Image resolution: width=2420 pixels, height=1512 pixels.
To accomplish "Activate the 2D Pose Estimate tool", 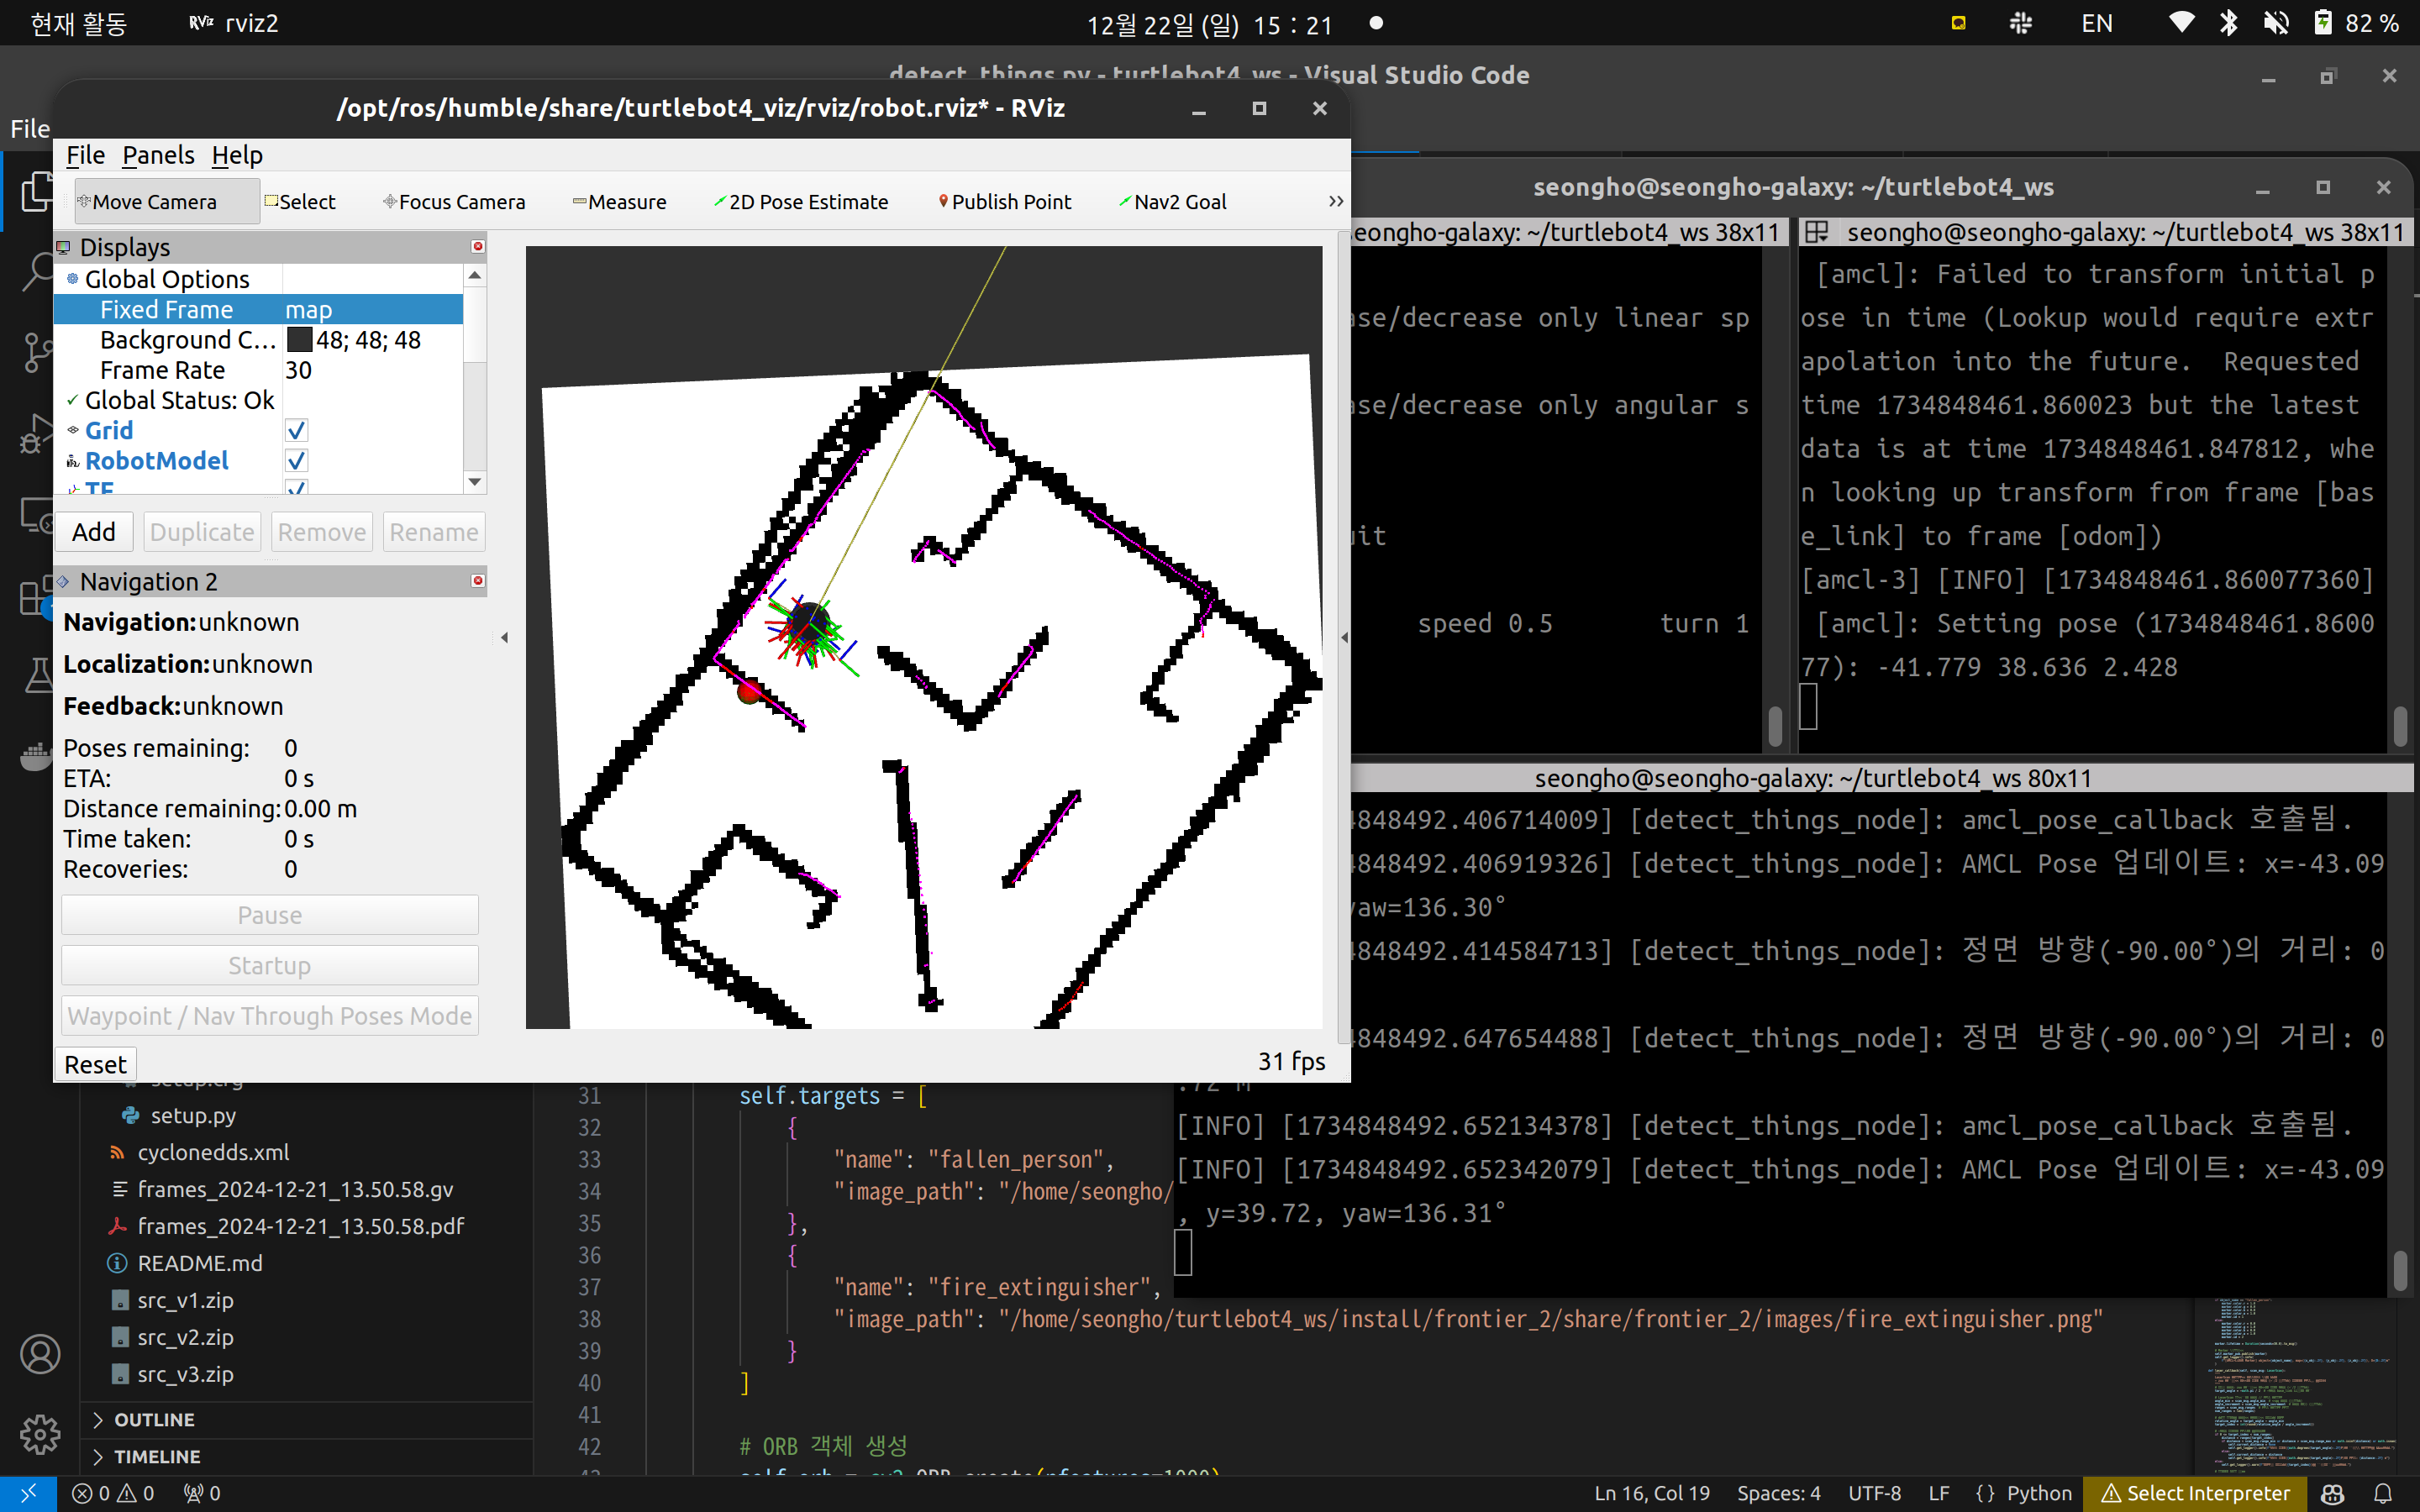I will 800,202.
